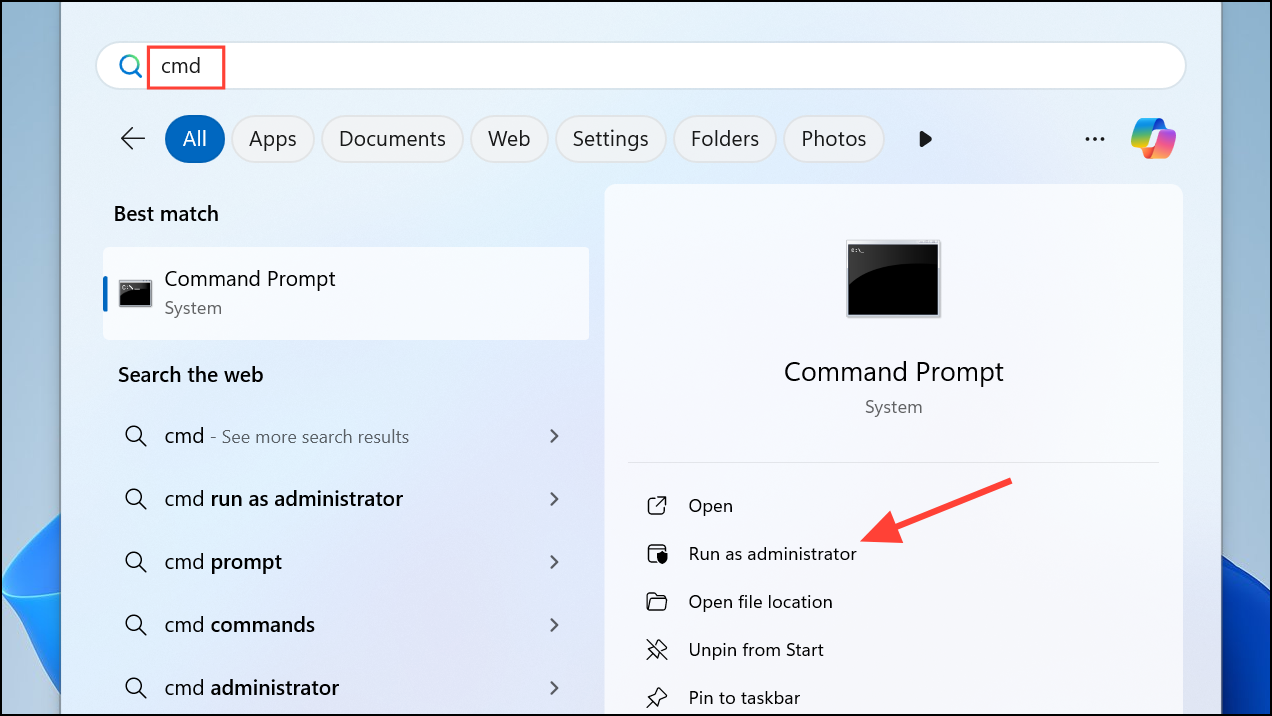1272x716 pixels.
Task: Select the Command Prompt best match result
Action: [x=346, y=293]
